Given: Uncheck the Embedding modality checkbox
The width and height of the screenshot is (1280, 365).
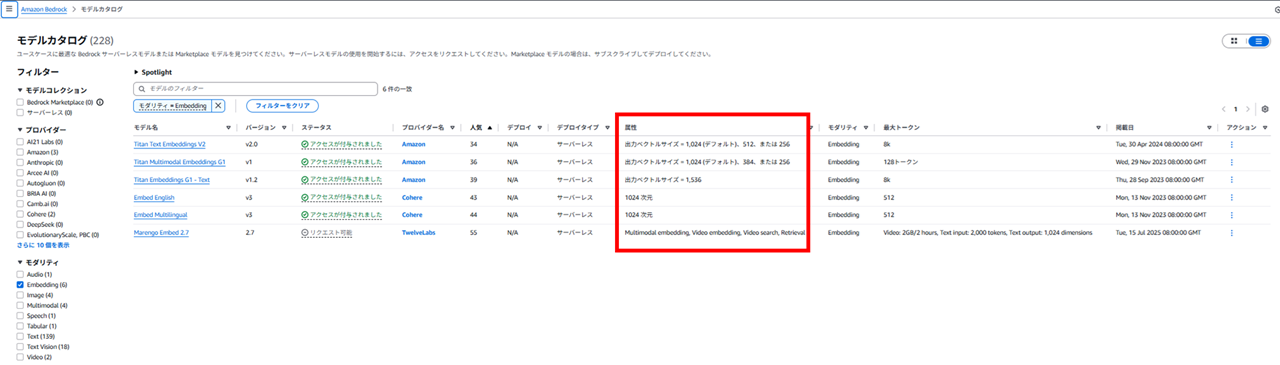Looking at the screenshot, I should tap(21, 285).
